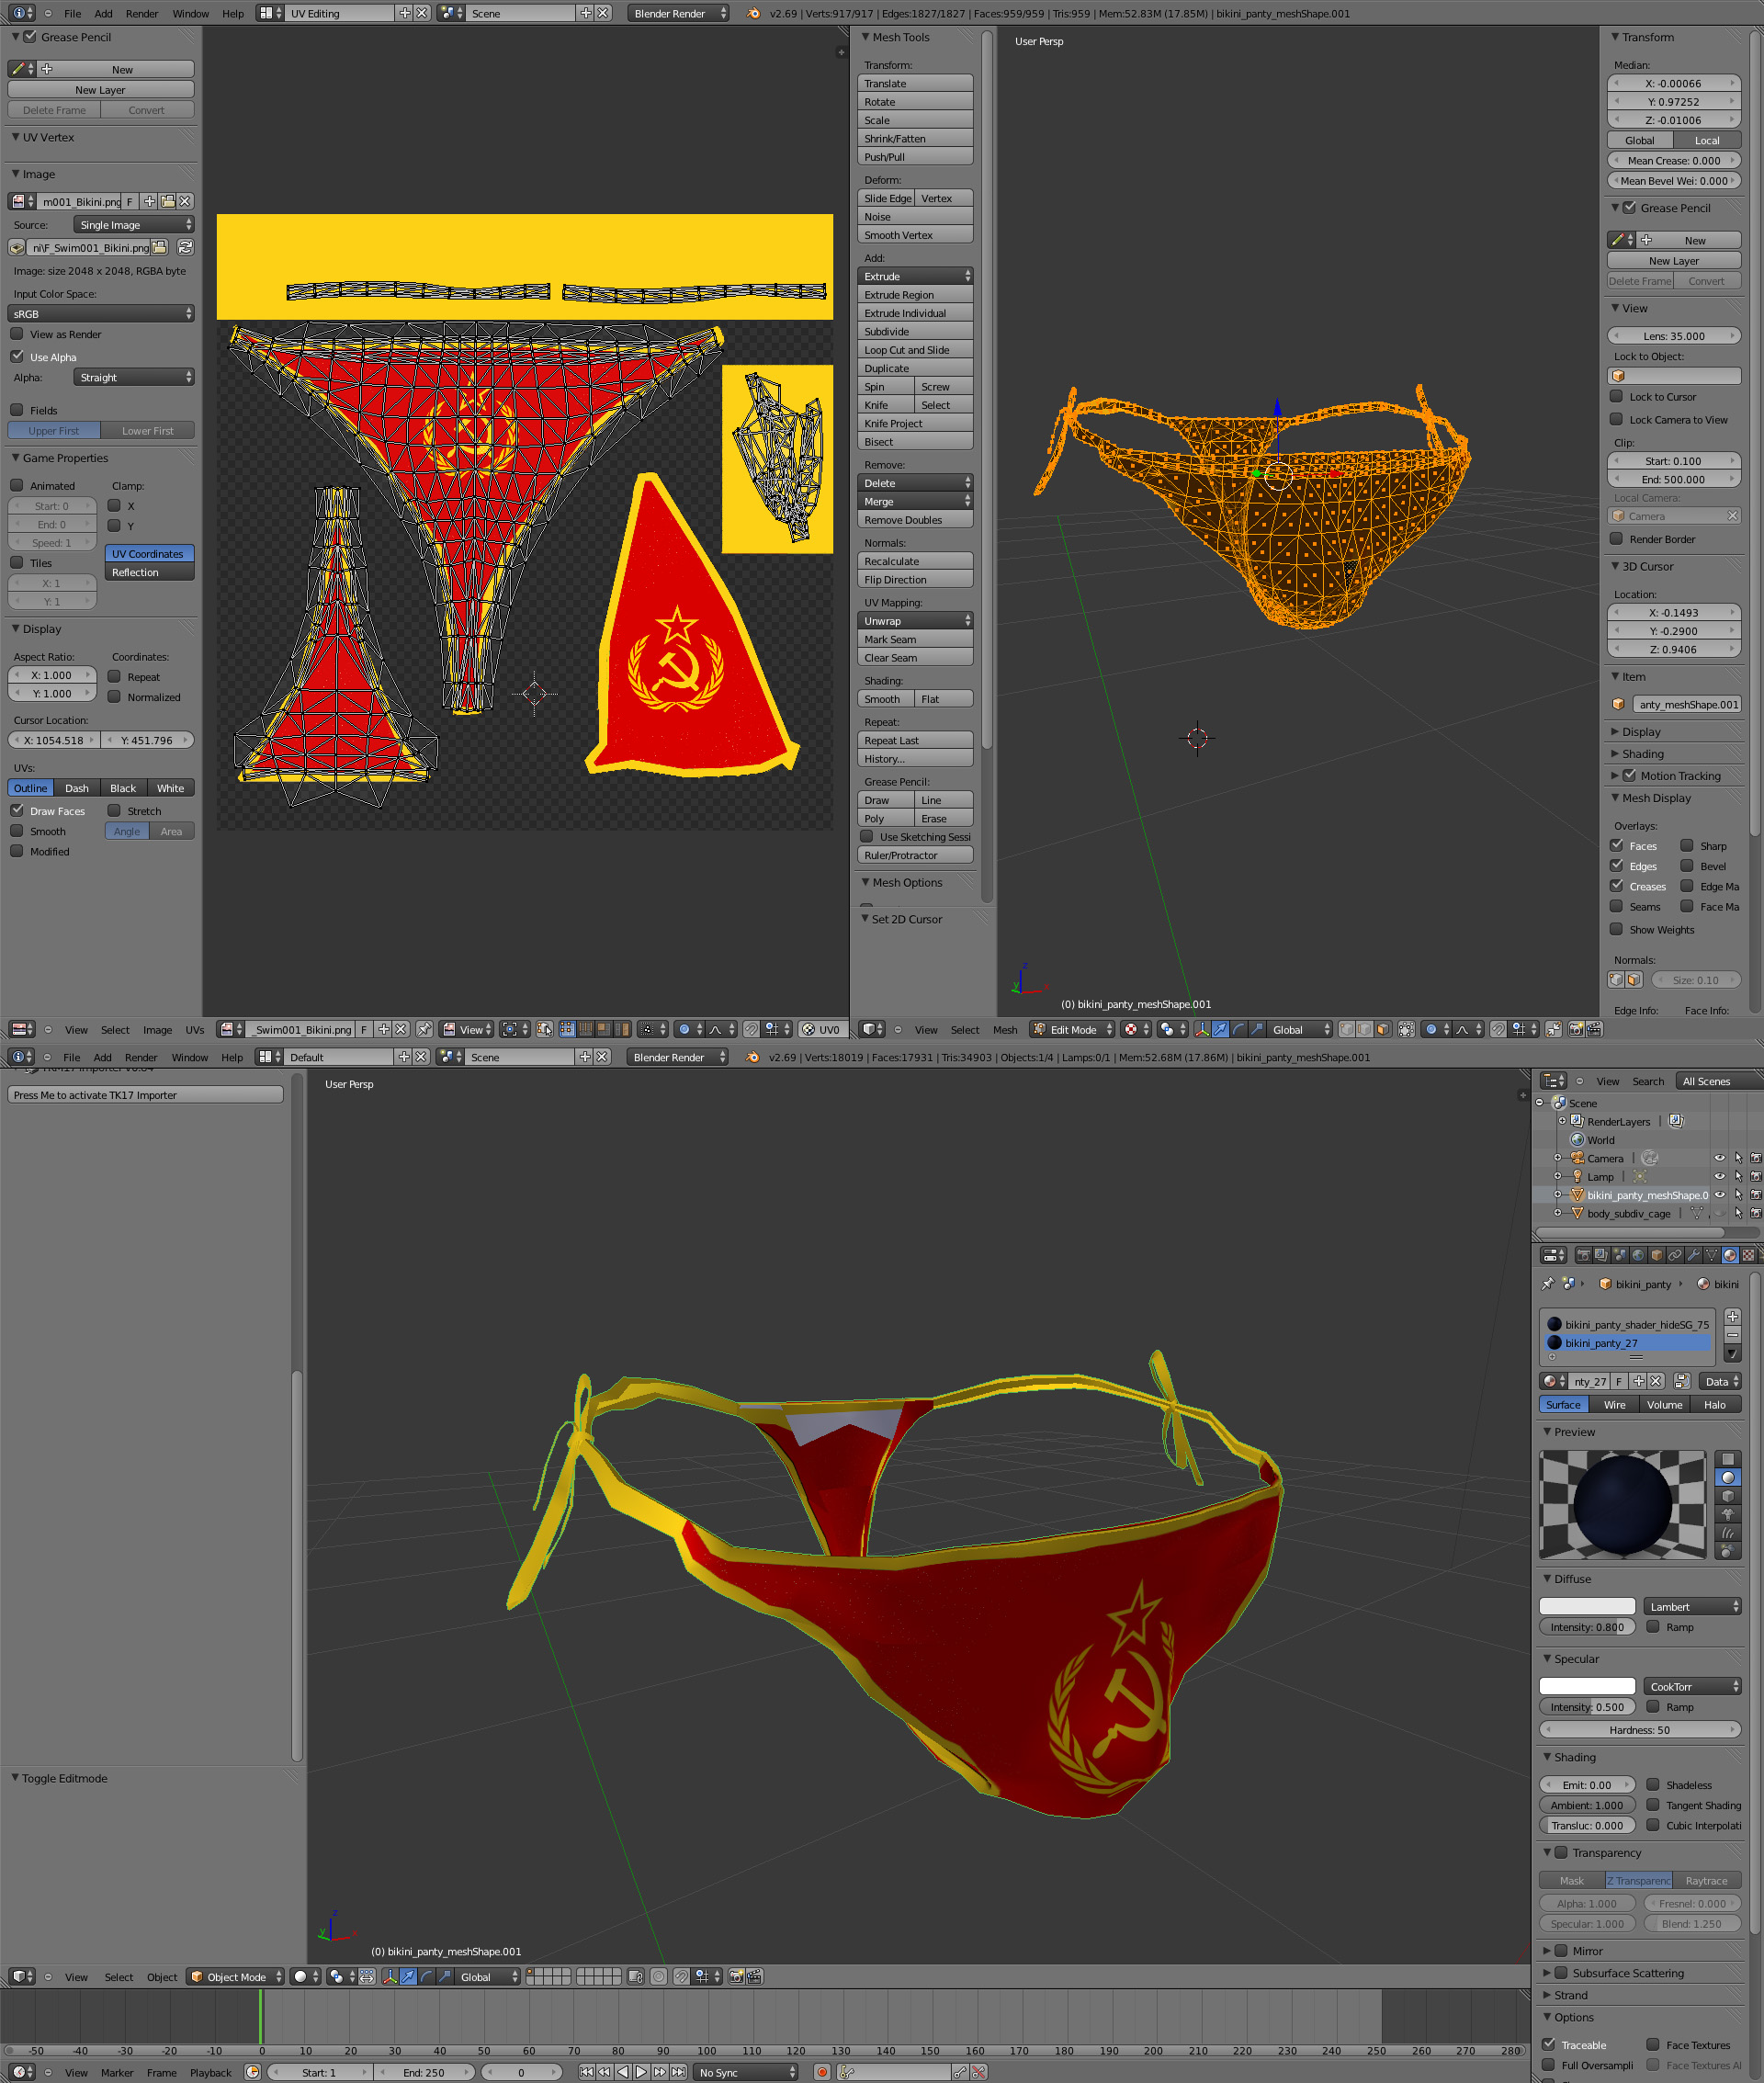Screen dimensions: 1764x2083
Task: Open the Object properties cube tab in lower window
Action: pyautogui.click(x=1657, y=1255)
